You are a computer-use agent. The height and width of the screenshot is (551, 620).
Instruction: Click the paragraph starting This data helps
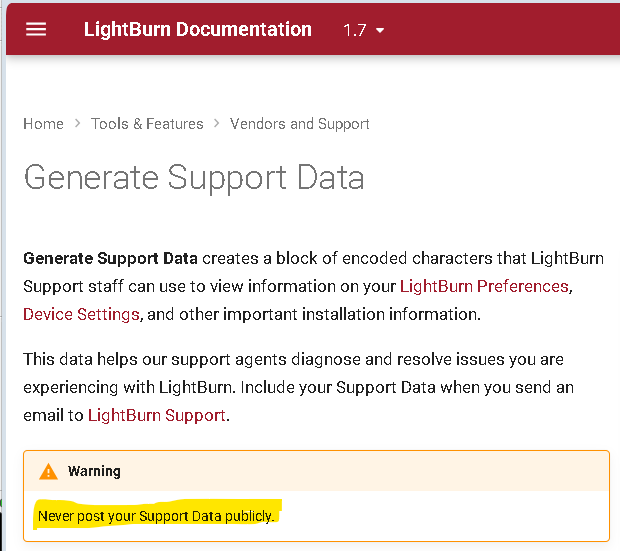299,387
